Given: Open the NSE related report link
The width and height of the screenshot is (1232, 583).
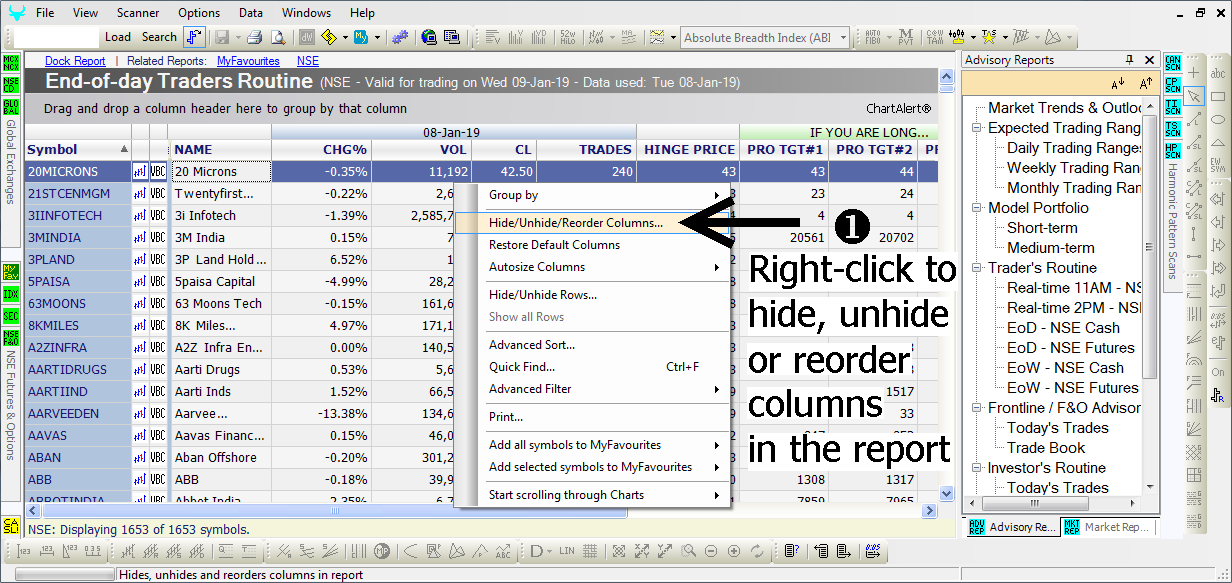Looking at the screenshot, I should (308, 61).
